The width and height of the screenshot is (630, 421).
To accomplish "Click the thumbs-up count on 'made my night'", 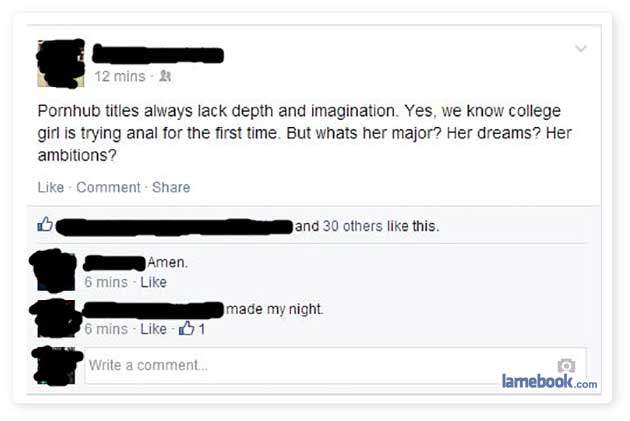I will [x=192, y=329].
